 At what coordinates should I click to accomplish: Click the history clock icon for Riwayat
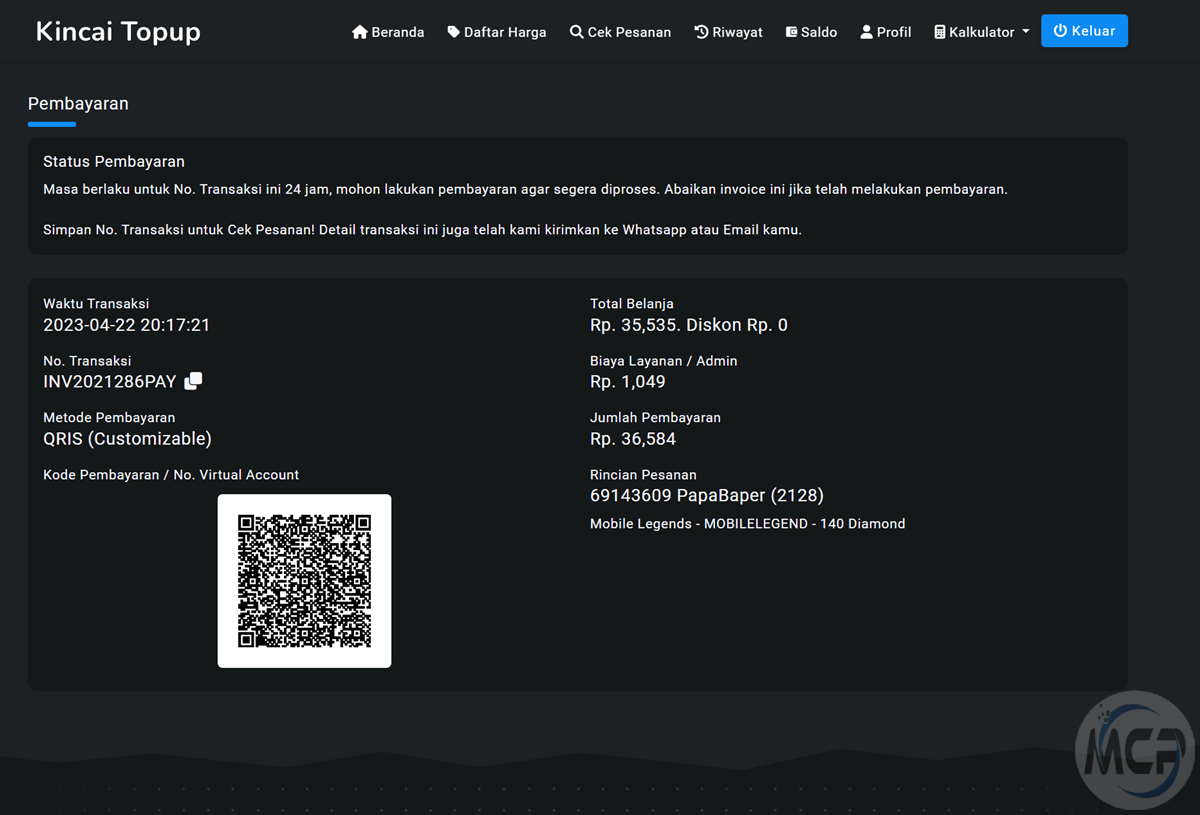click(x=701, y=32)
